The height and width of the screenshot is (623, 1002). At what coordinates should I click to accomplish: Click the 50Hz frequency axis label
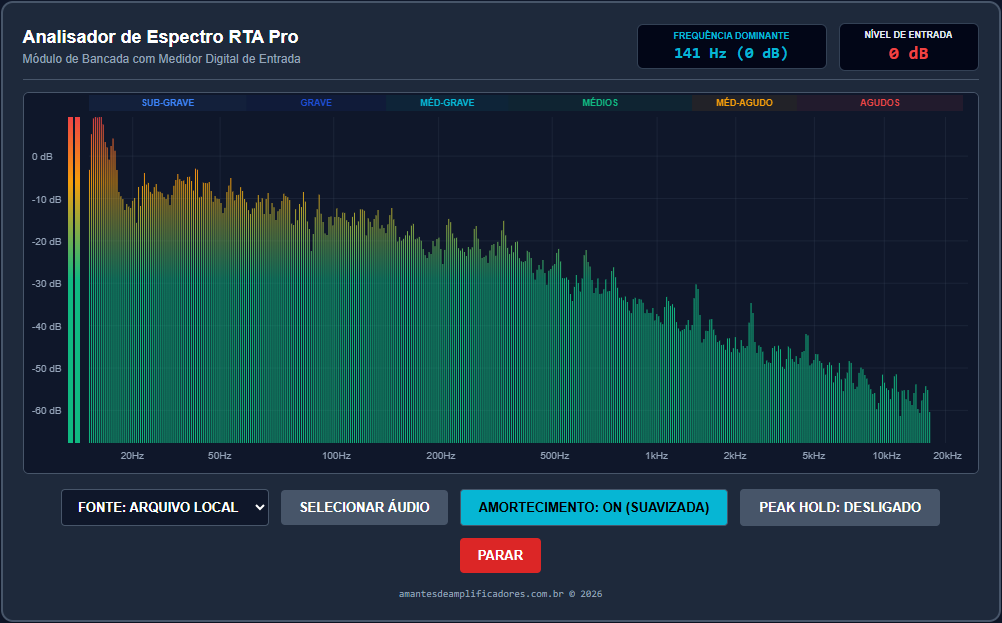pos(219,456)
